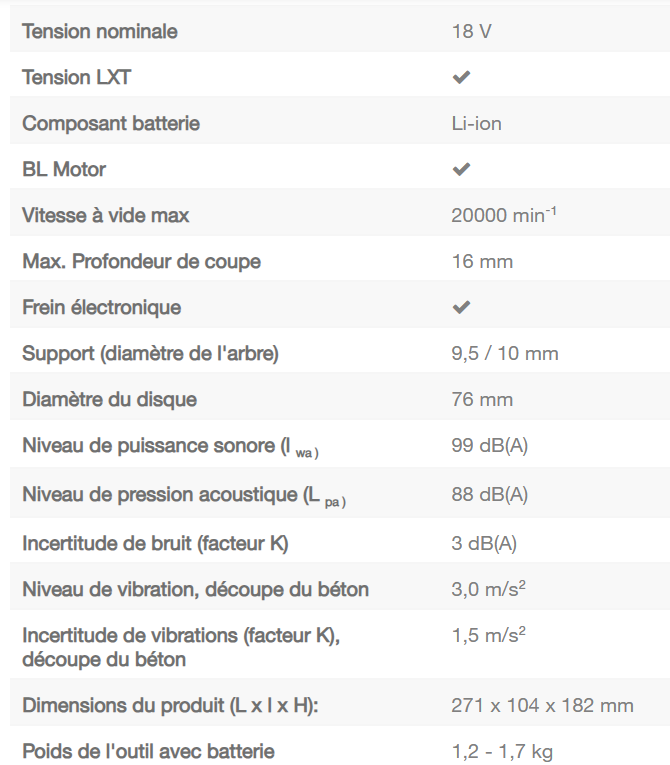The height and width of the screenshot is (765, 670).
Task: Select the Niveau de vibration, découpe du béton label
Action: pyautogui.click(x=196, y=589)
